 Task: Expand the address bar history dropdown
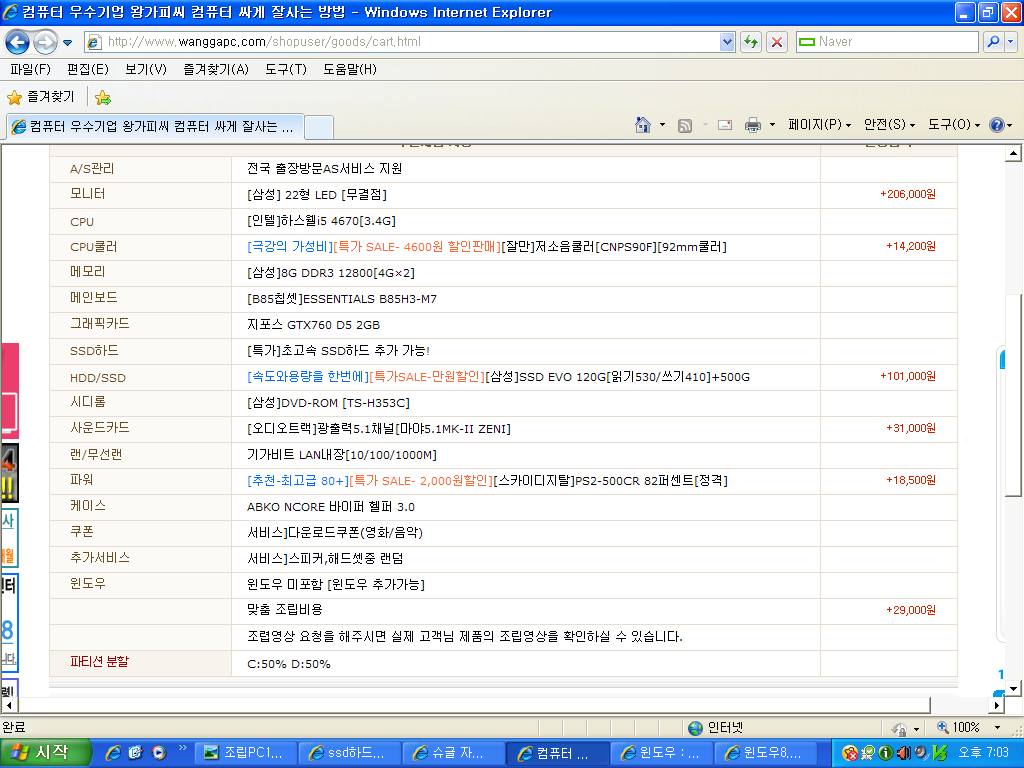[727, 42]
